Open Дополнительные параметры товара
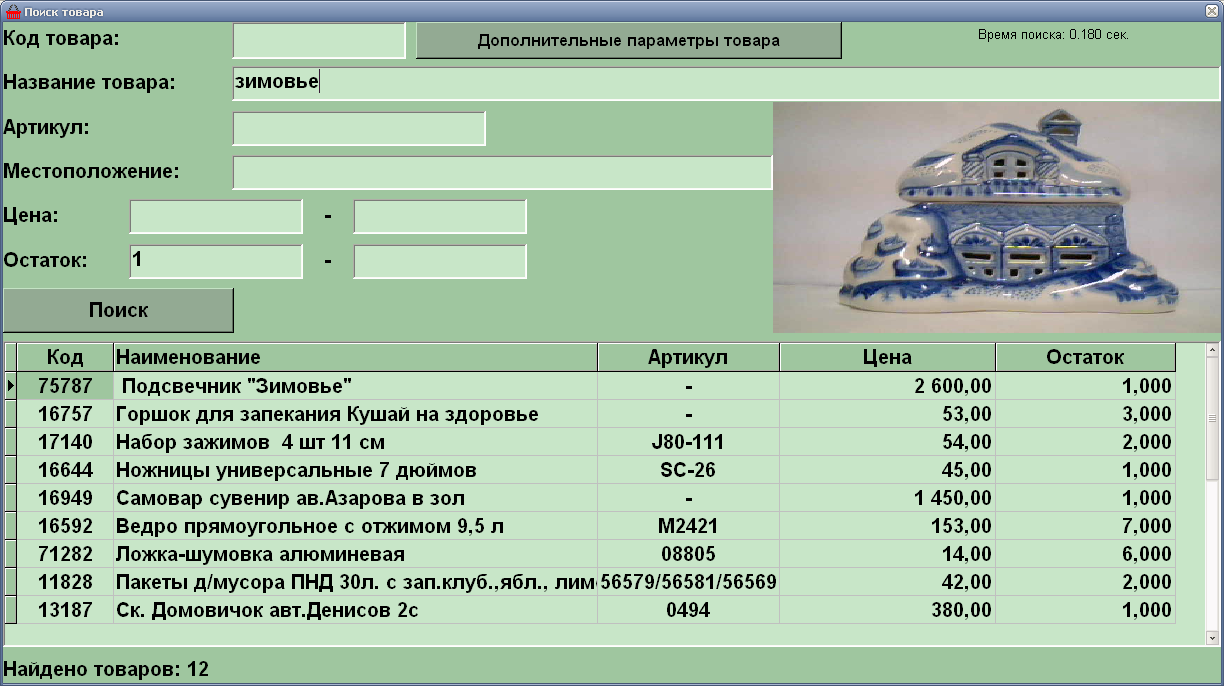 pos(628,41)
